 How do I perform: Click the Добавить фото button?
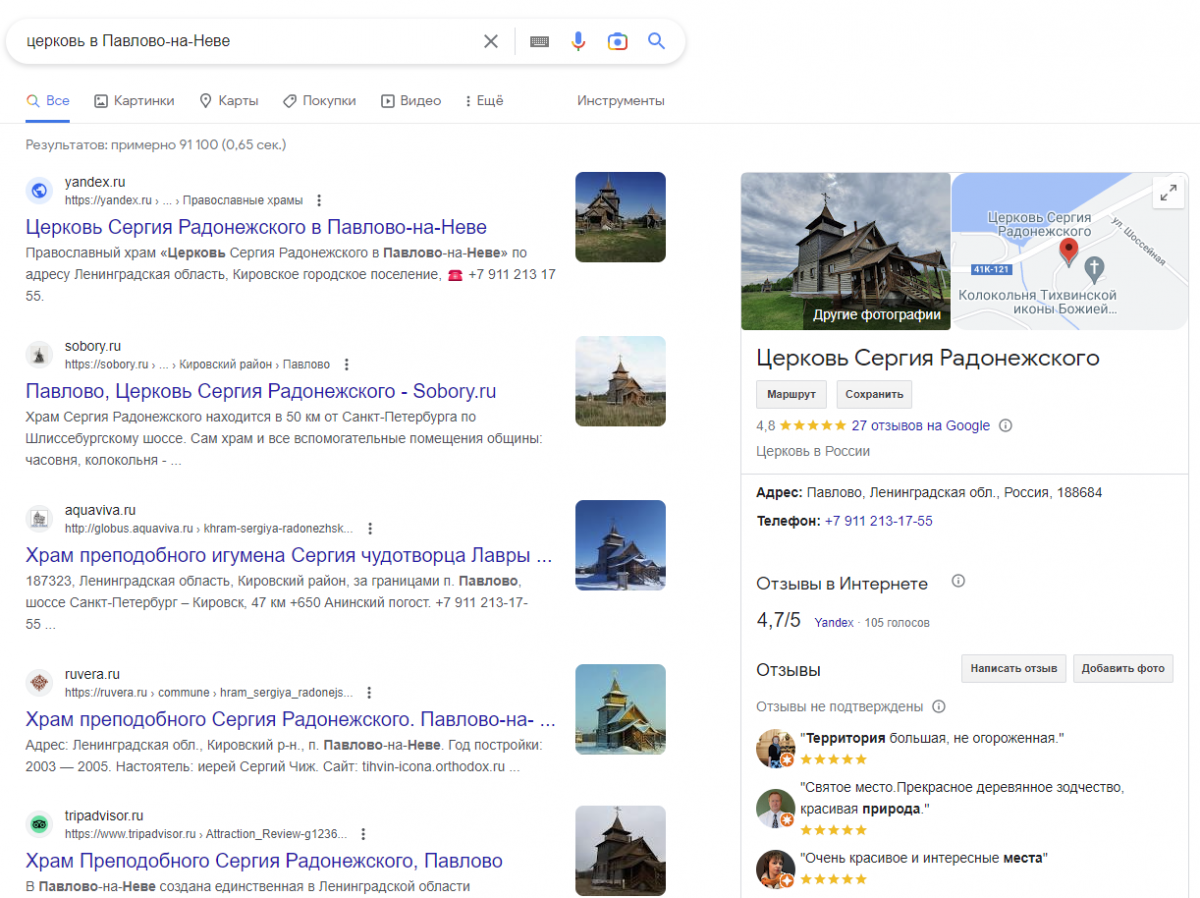pos(1123,668)
